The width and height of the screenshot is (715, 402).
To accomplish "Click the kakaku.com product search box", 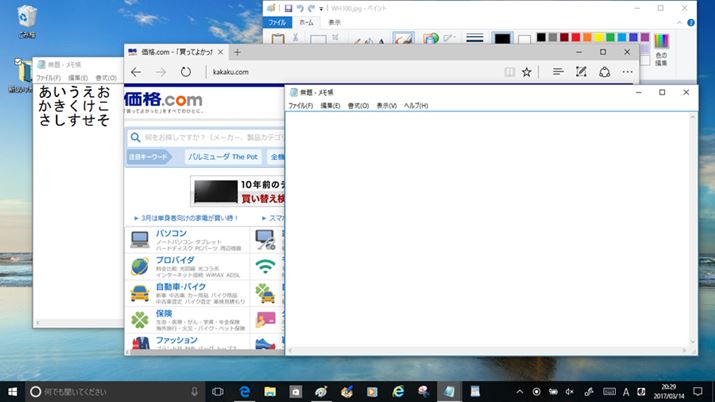I will coord(190,135).
